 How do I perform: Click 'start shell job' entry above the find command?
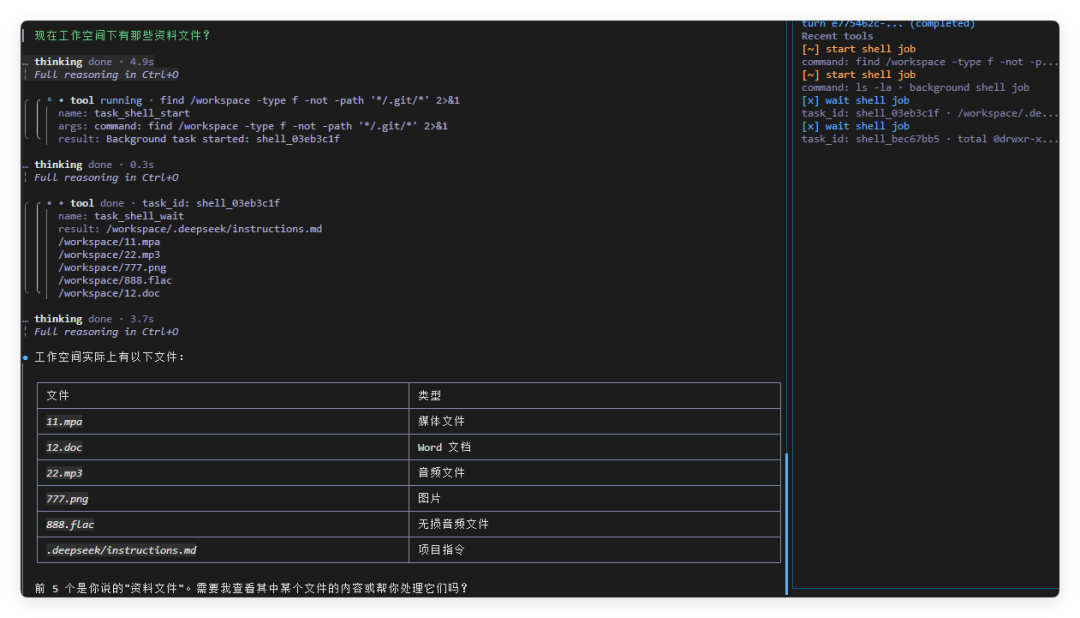(x=858, y=49)
